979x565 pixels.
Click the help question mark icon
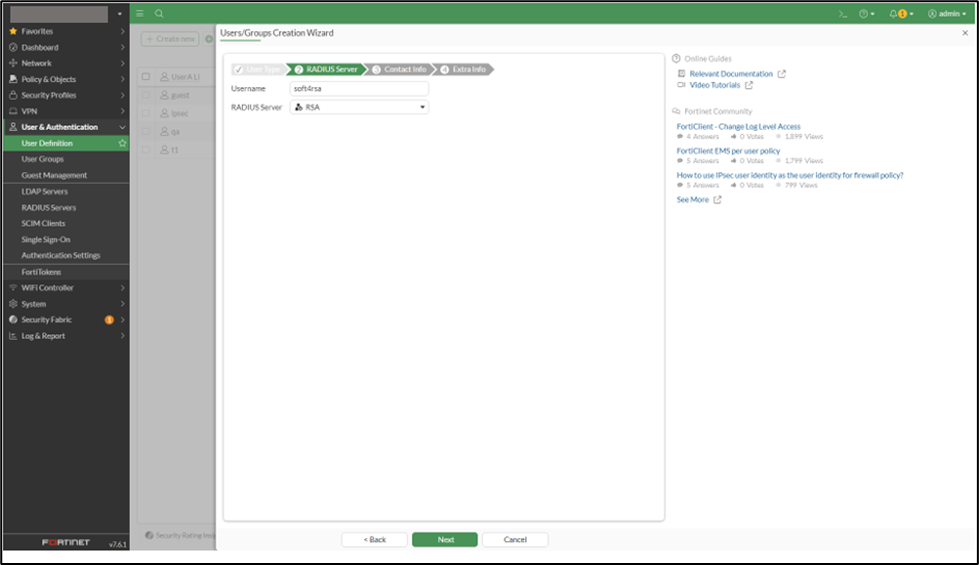point(865,14)
